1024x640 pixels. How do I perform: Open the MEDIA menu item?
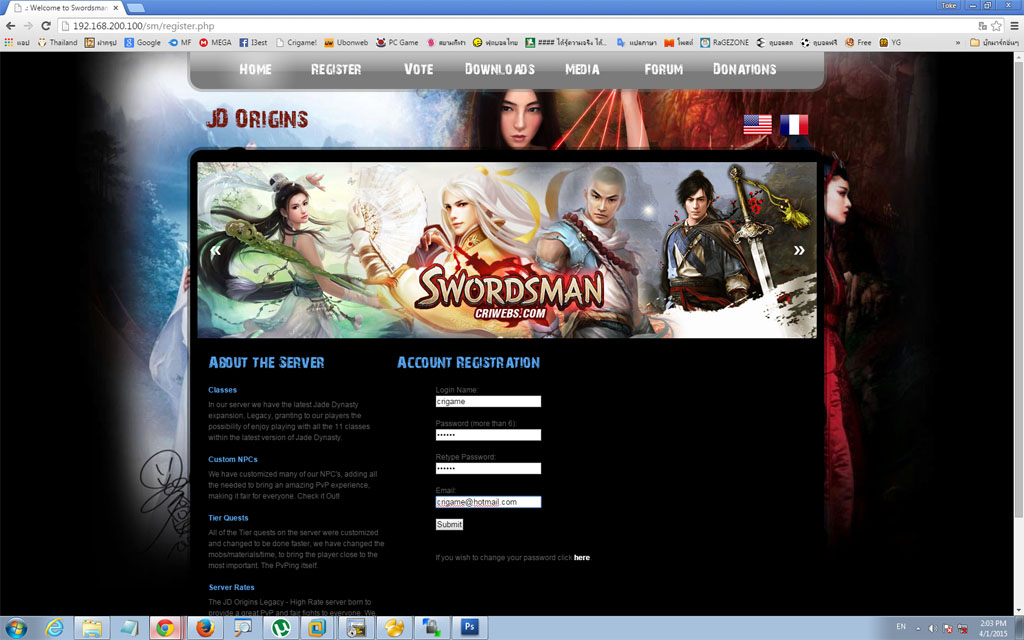583,69
